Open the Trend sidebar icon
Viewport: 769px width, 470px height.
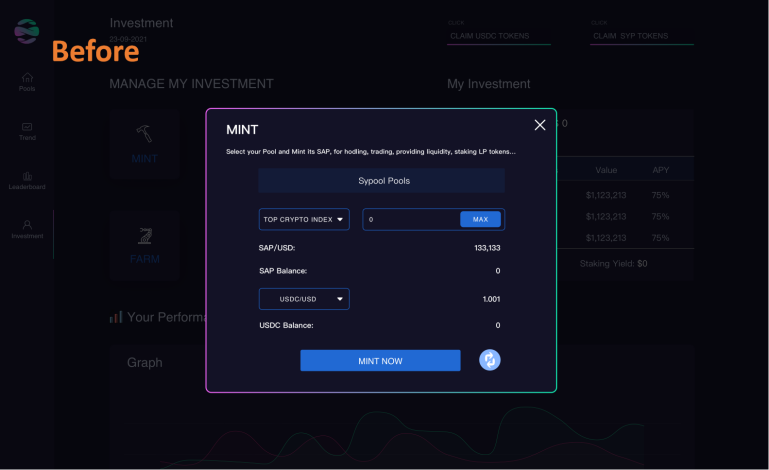27,131
